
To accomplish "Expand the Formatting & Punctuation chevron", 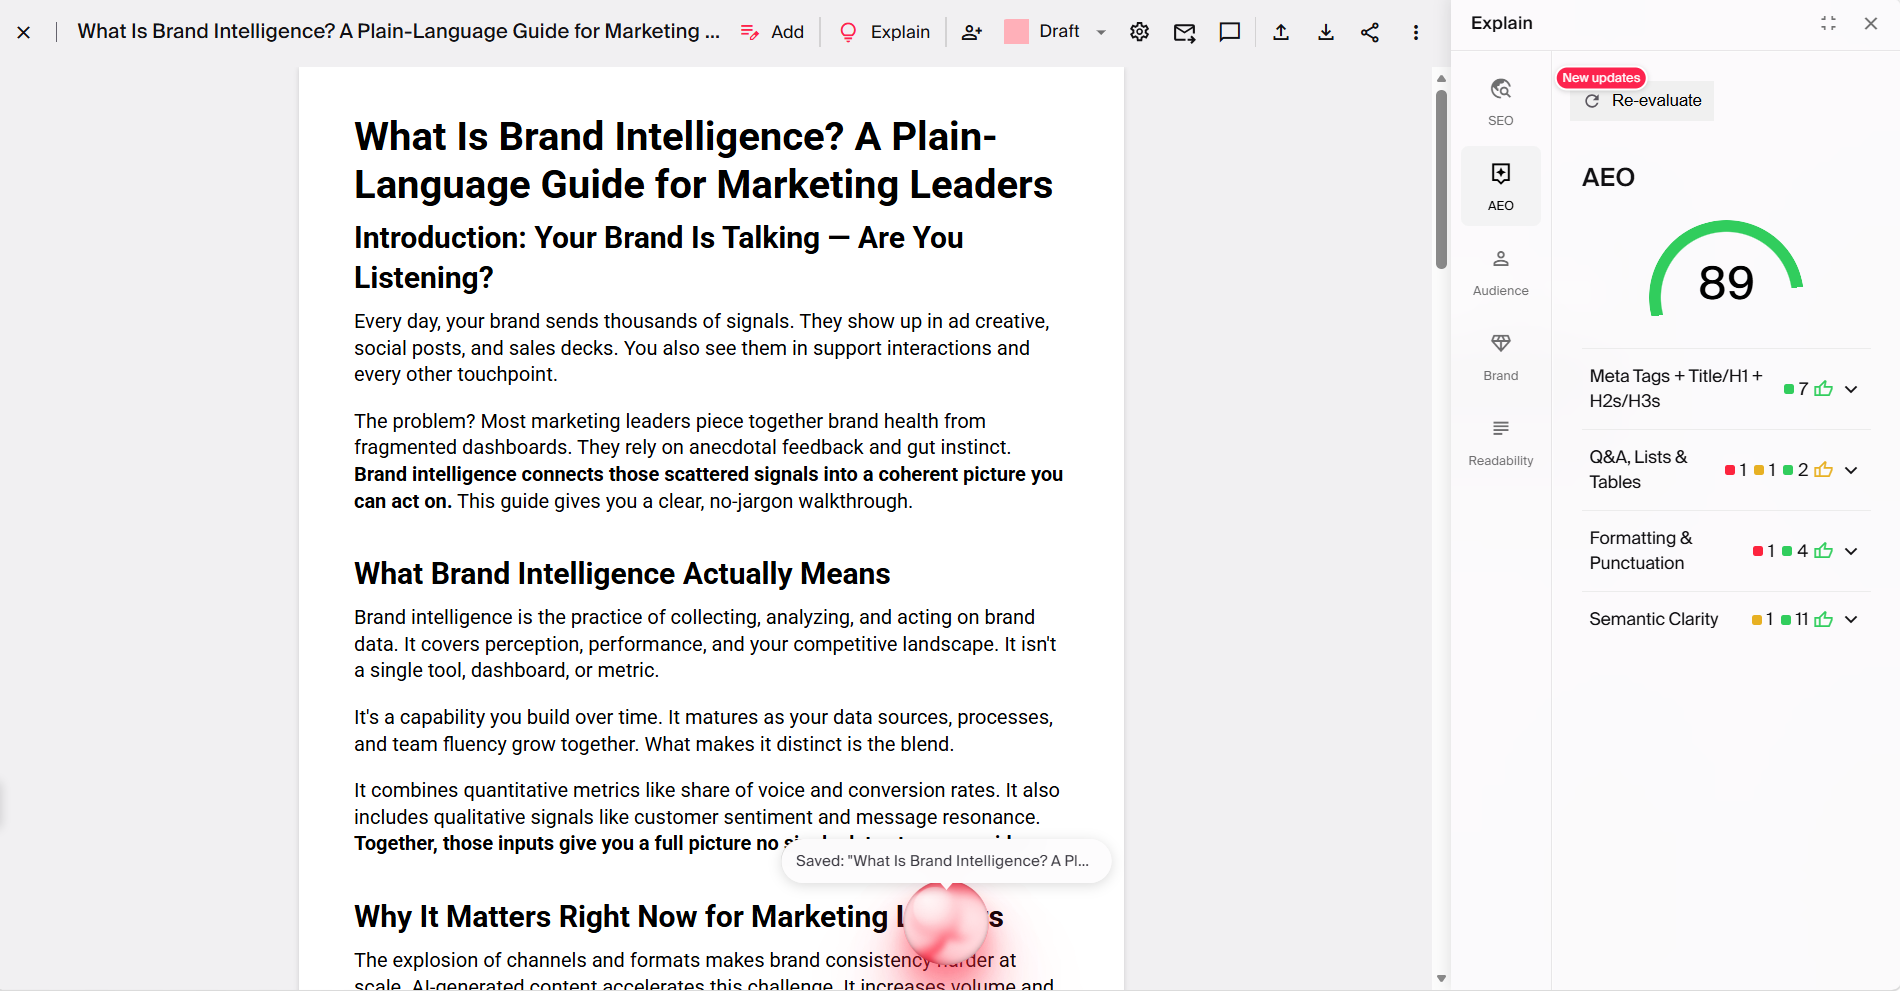I will coord(1851,551).
